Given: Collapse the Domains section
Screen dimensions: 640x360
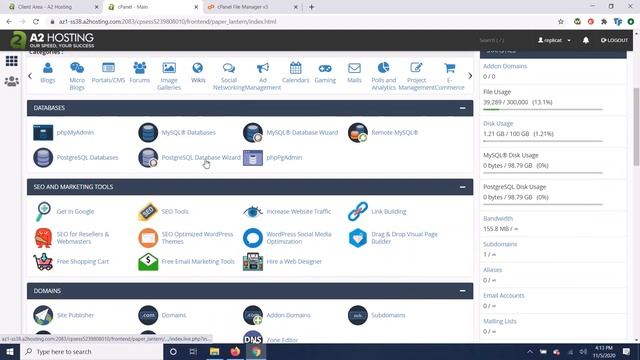Looking at the screenshot, I should click(462, 291).
